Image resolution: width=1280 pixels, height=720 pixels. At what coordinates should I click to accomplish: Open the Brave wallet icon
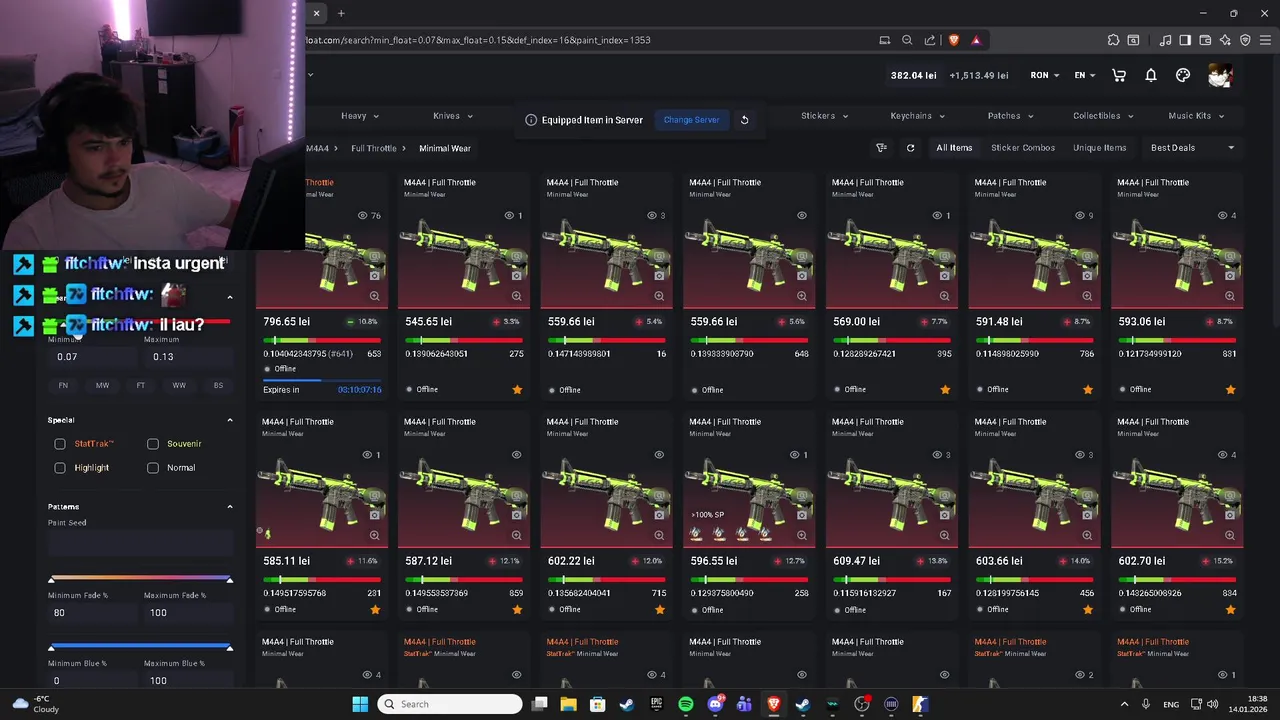tap(1205, 40)
